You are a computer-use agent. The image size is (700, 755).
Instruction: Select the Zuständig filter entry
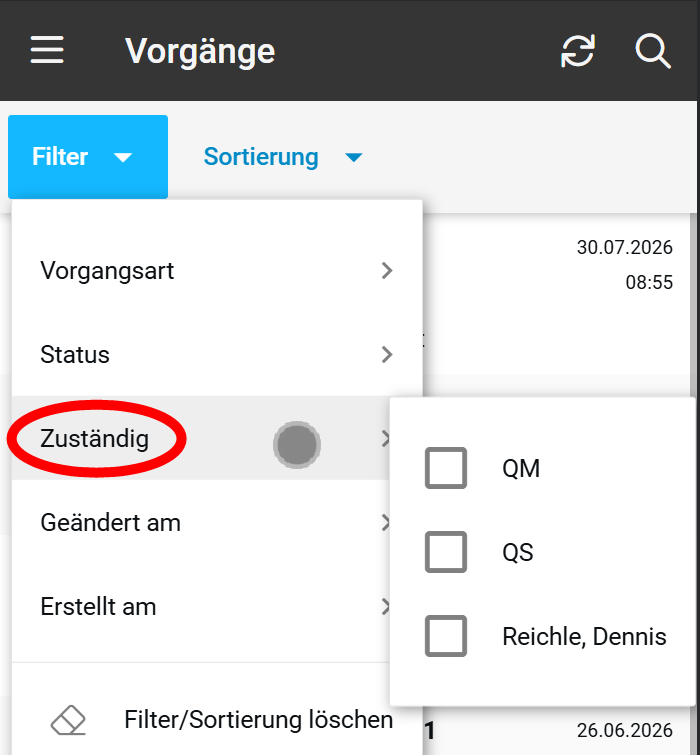(x=201, y=438)
